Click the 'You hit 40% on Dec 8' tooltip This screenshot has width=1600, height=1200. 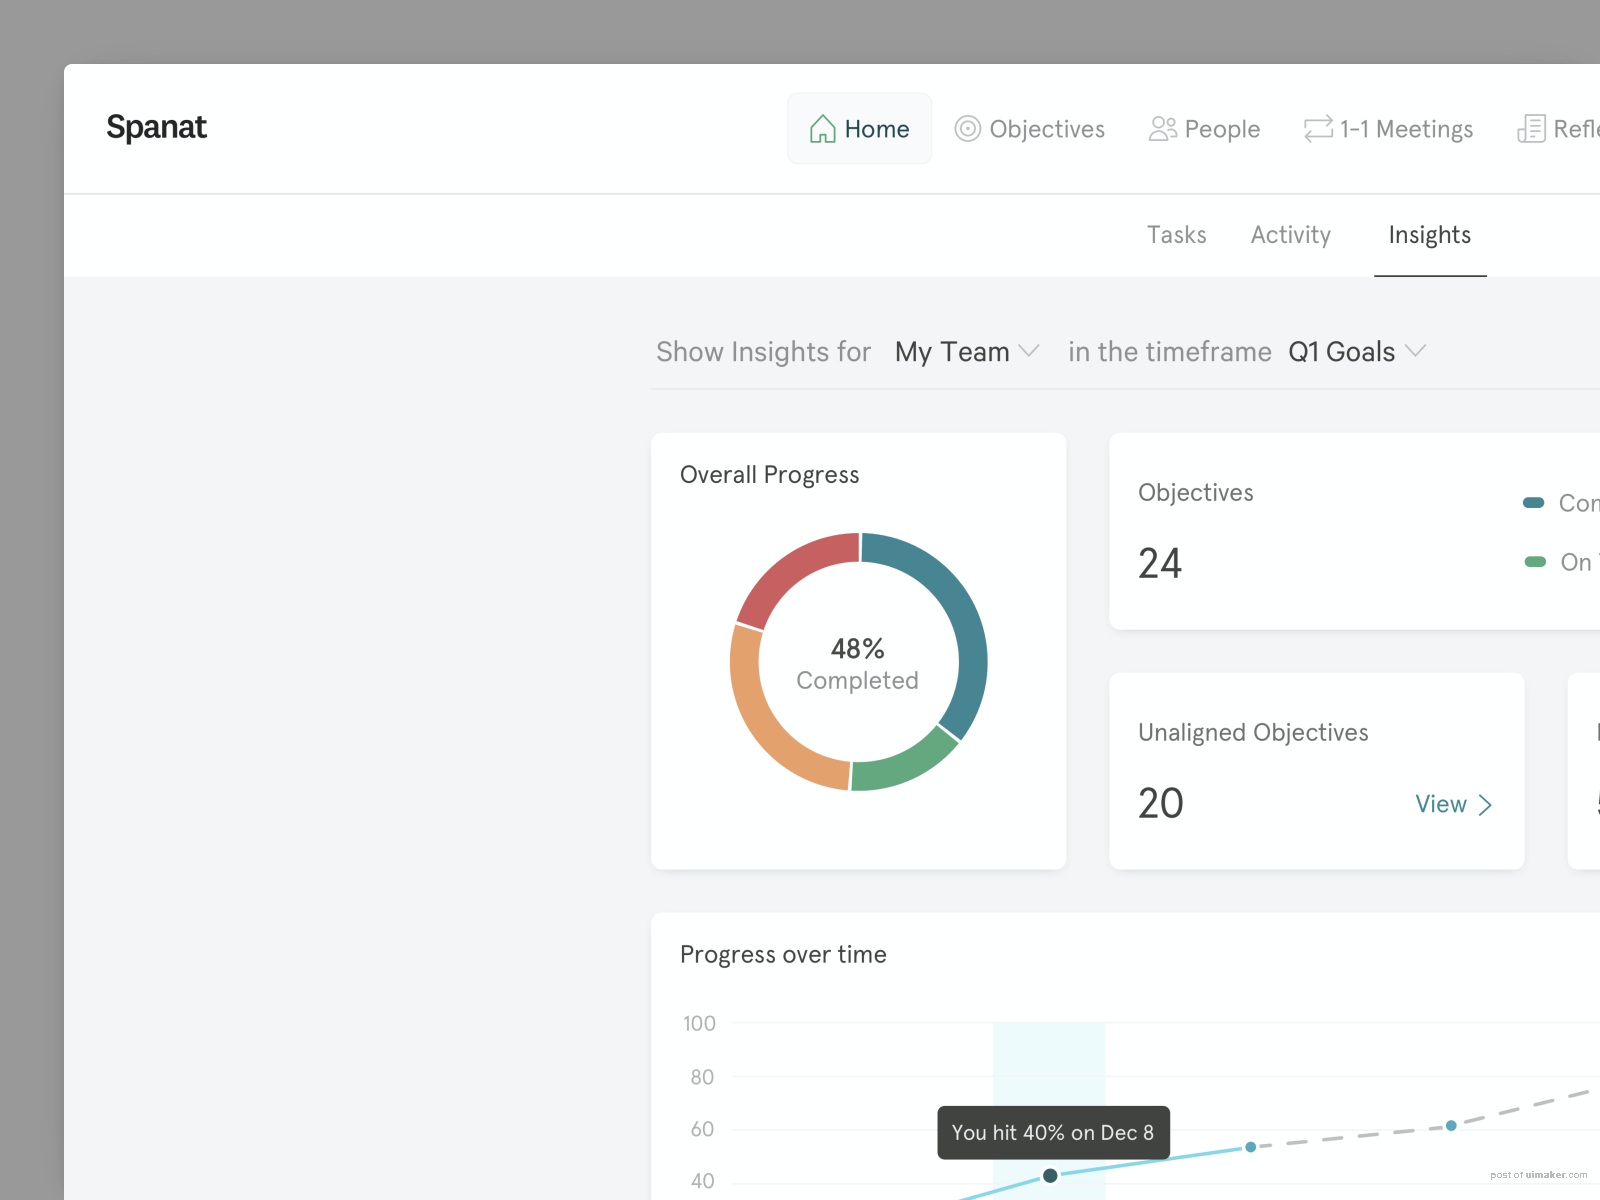click(1053, 1133)
